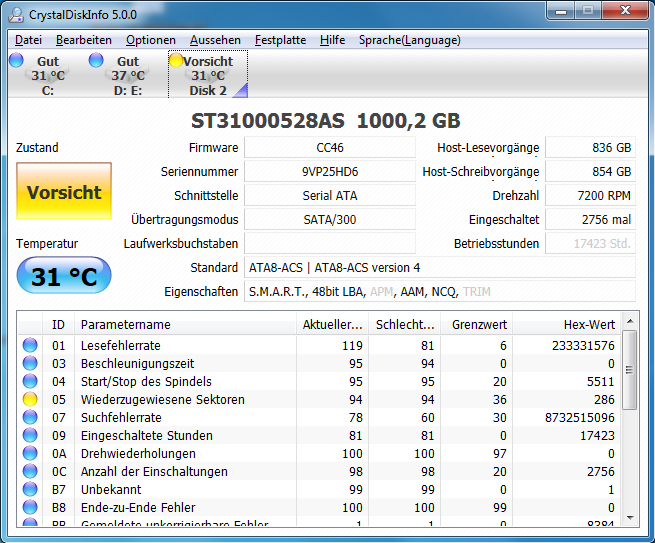
Task: Open the Optionen menu
Action: 151,40
